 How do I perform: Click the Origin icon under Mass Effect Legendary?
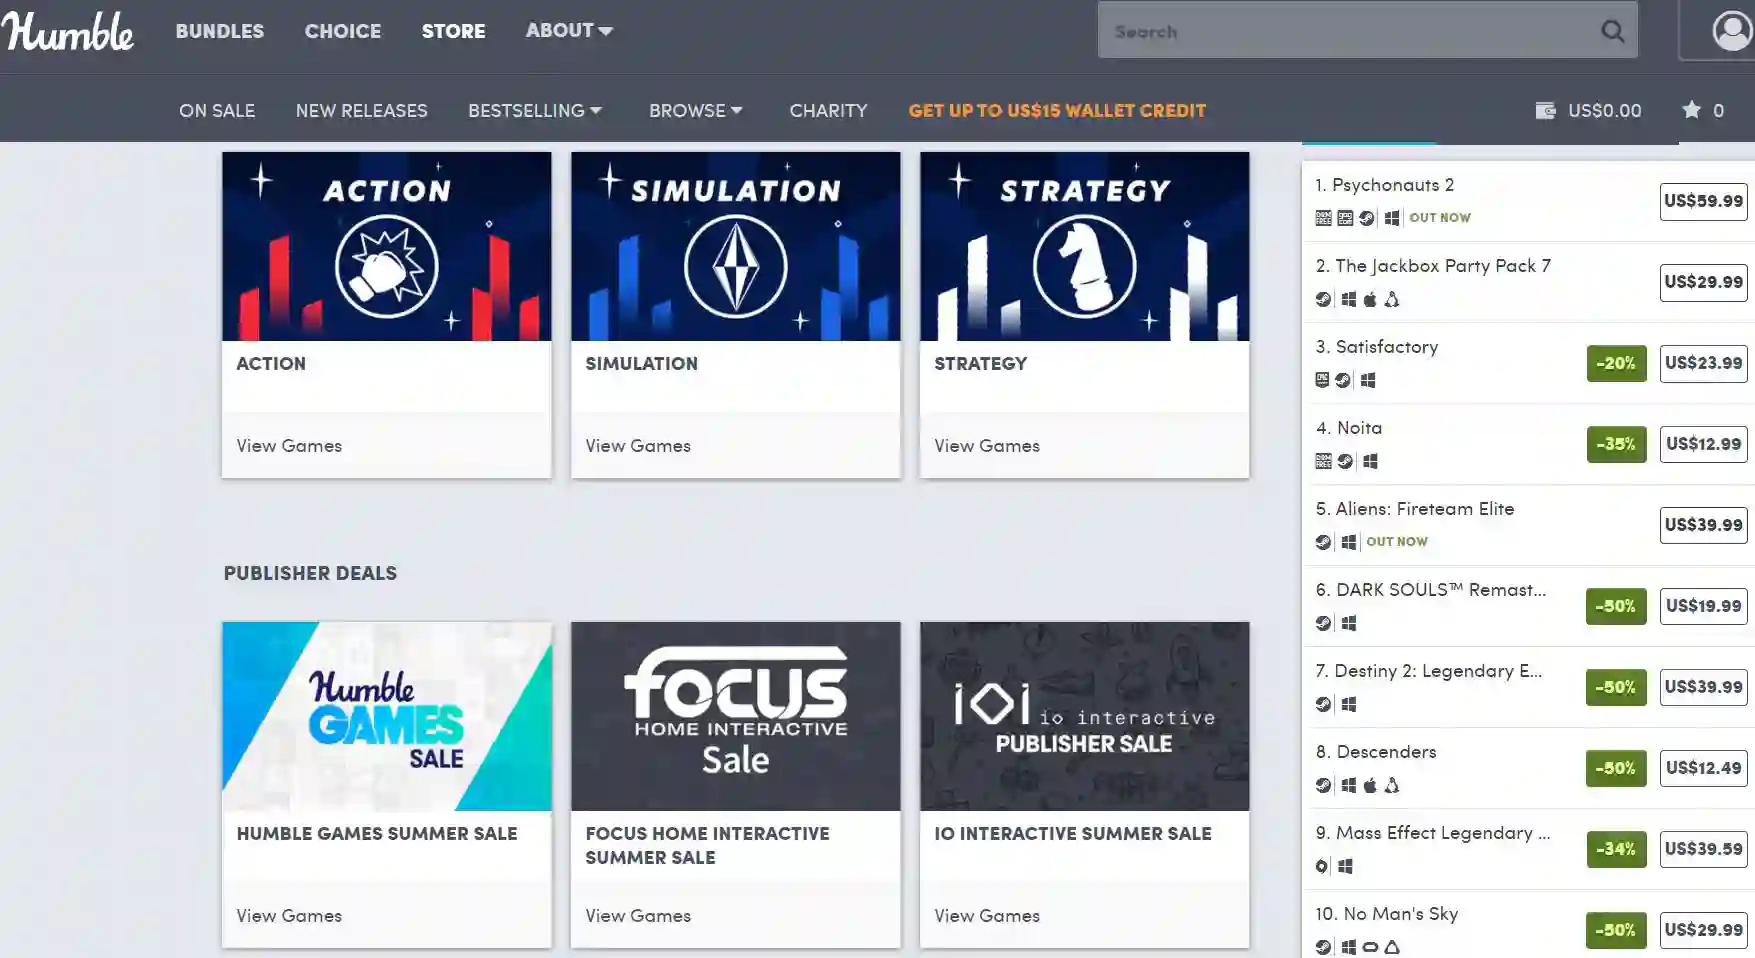coord(1321,866)
